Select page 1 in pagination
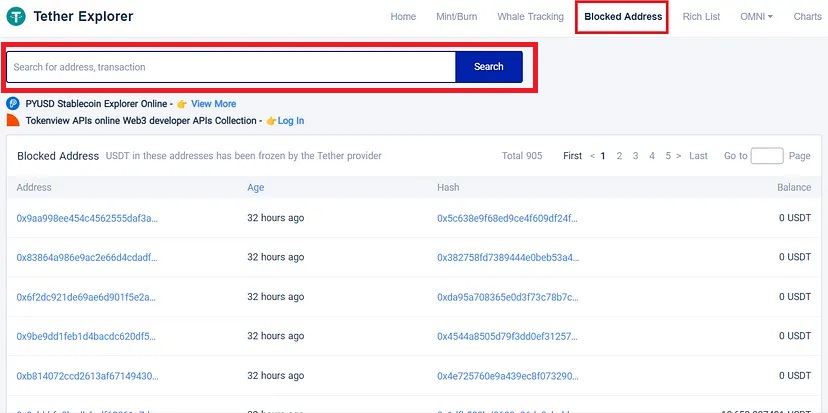This screenshot has width=828, height=413. 603,156
